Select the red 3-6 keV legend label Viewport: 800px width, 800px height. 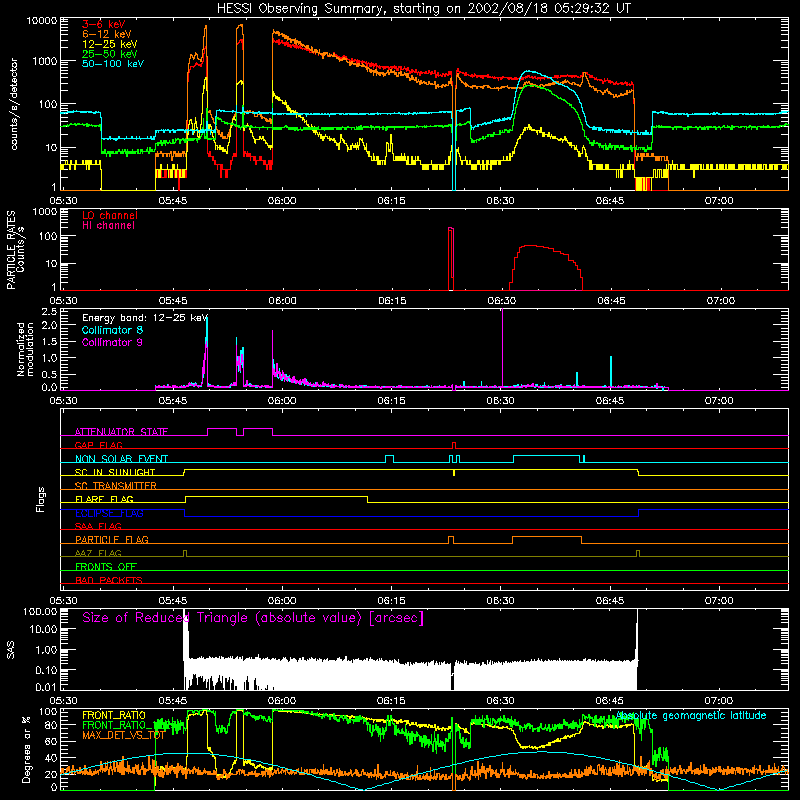point(103,24)
